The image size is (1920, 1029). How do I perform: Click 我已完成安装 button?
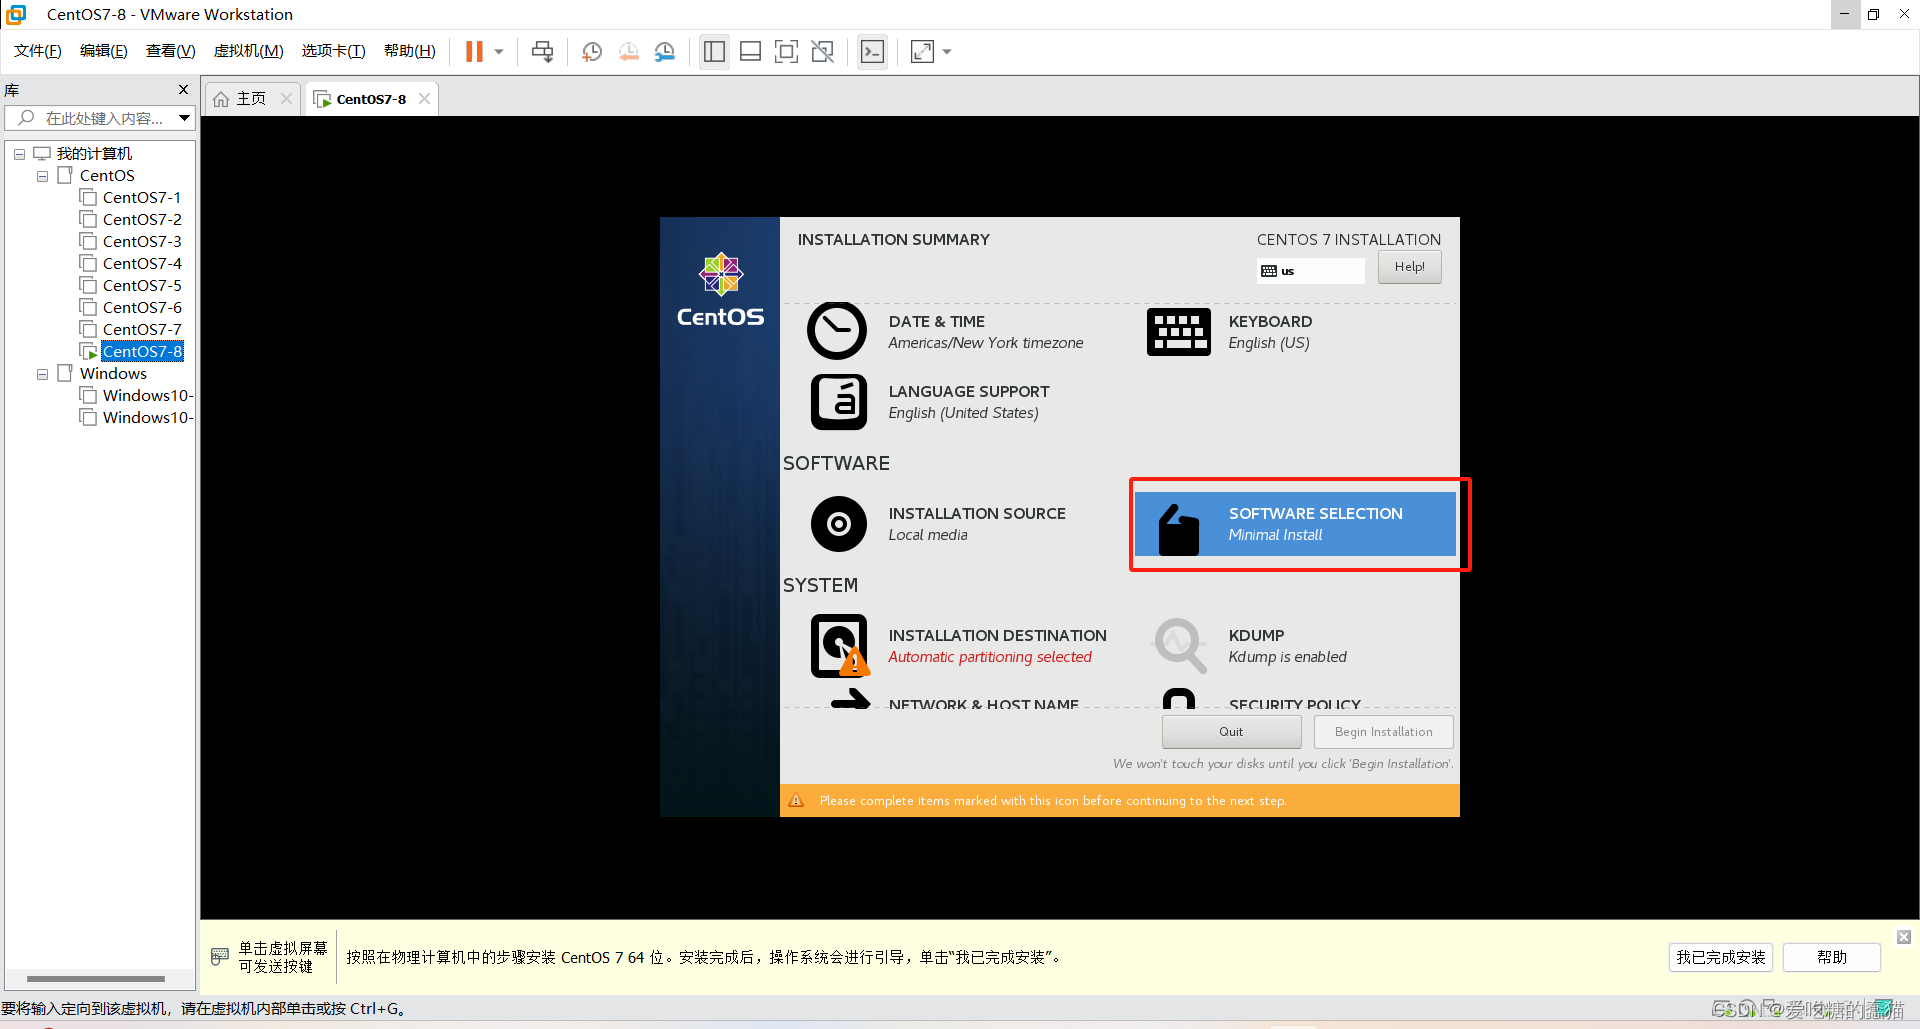click(1720, 957)
